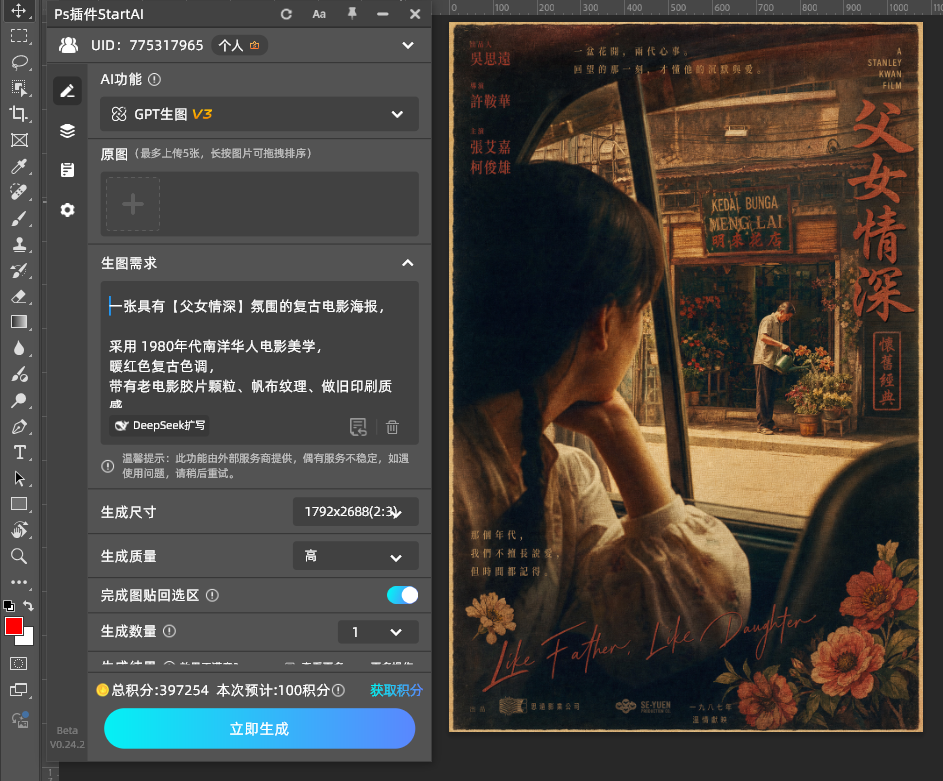Select the History Brush tool
This screenshot has width=943, height=781.
pyautogui.click(x=19, y=271)
